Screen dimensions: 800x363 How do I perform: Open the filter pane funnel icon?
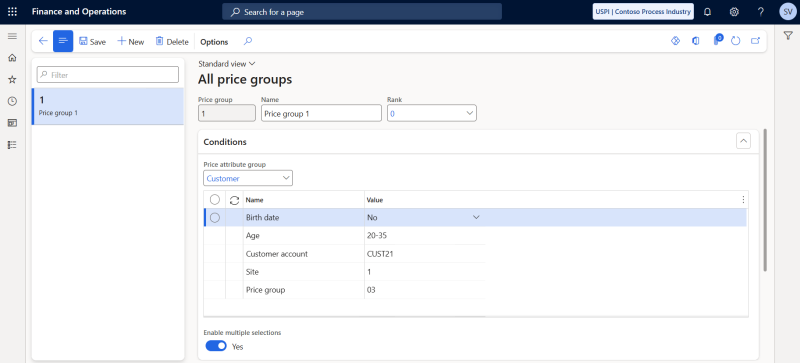(x=788, y=35)
